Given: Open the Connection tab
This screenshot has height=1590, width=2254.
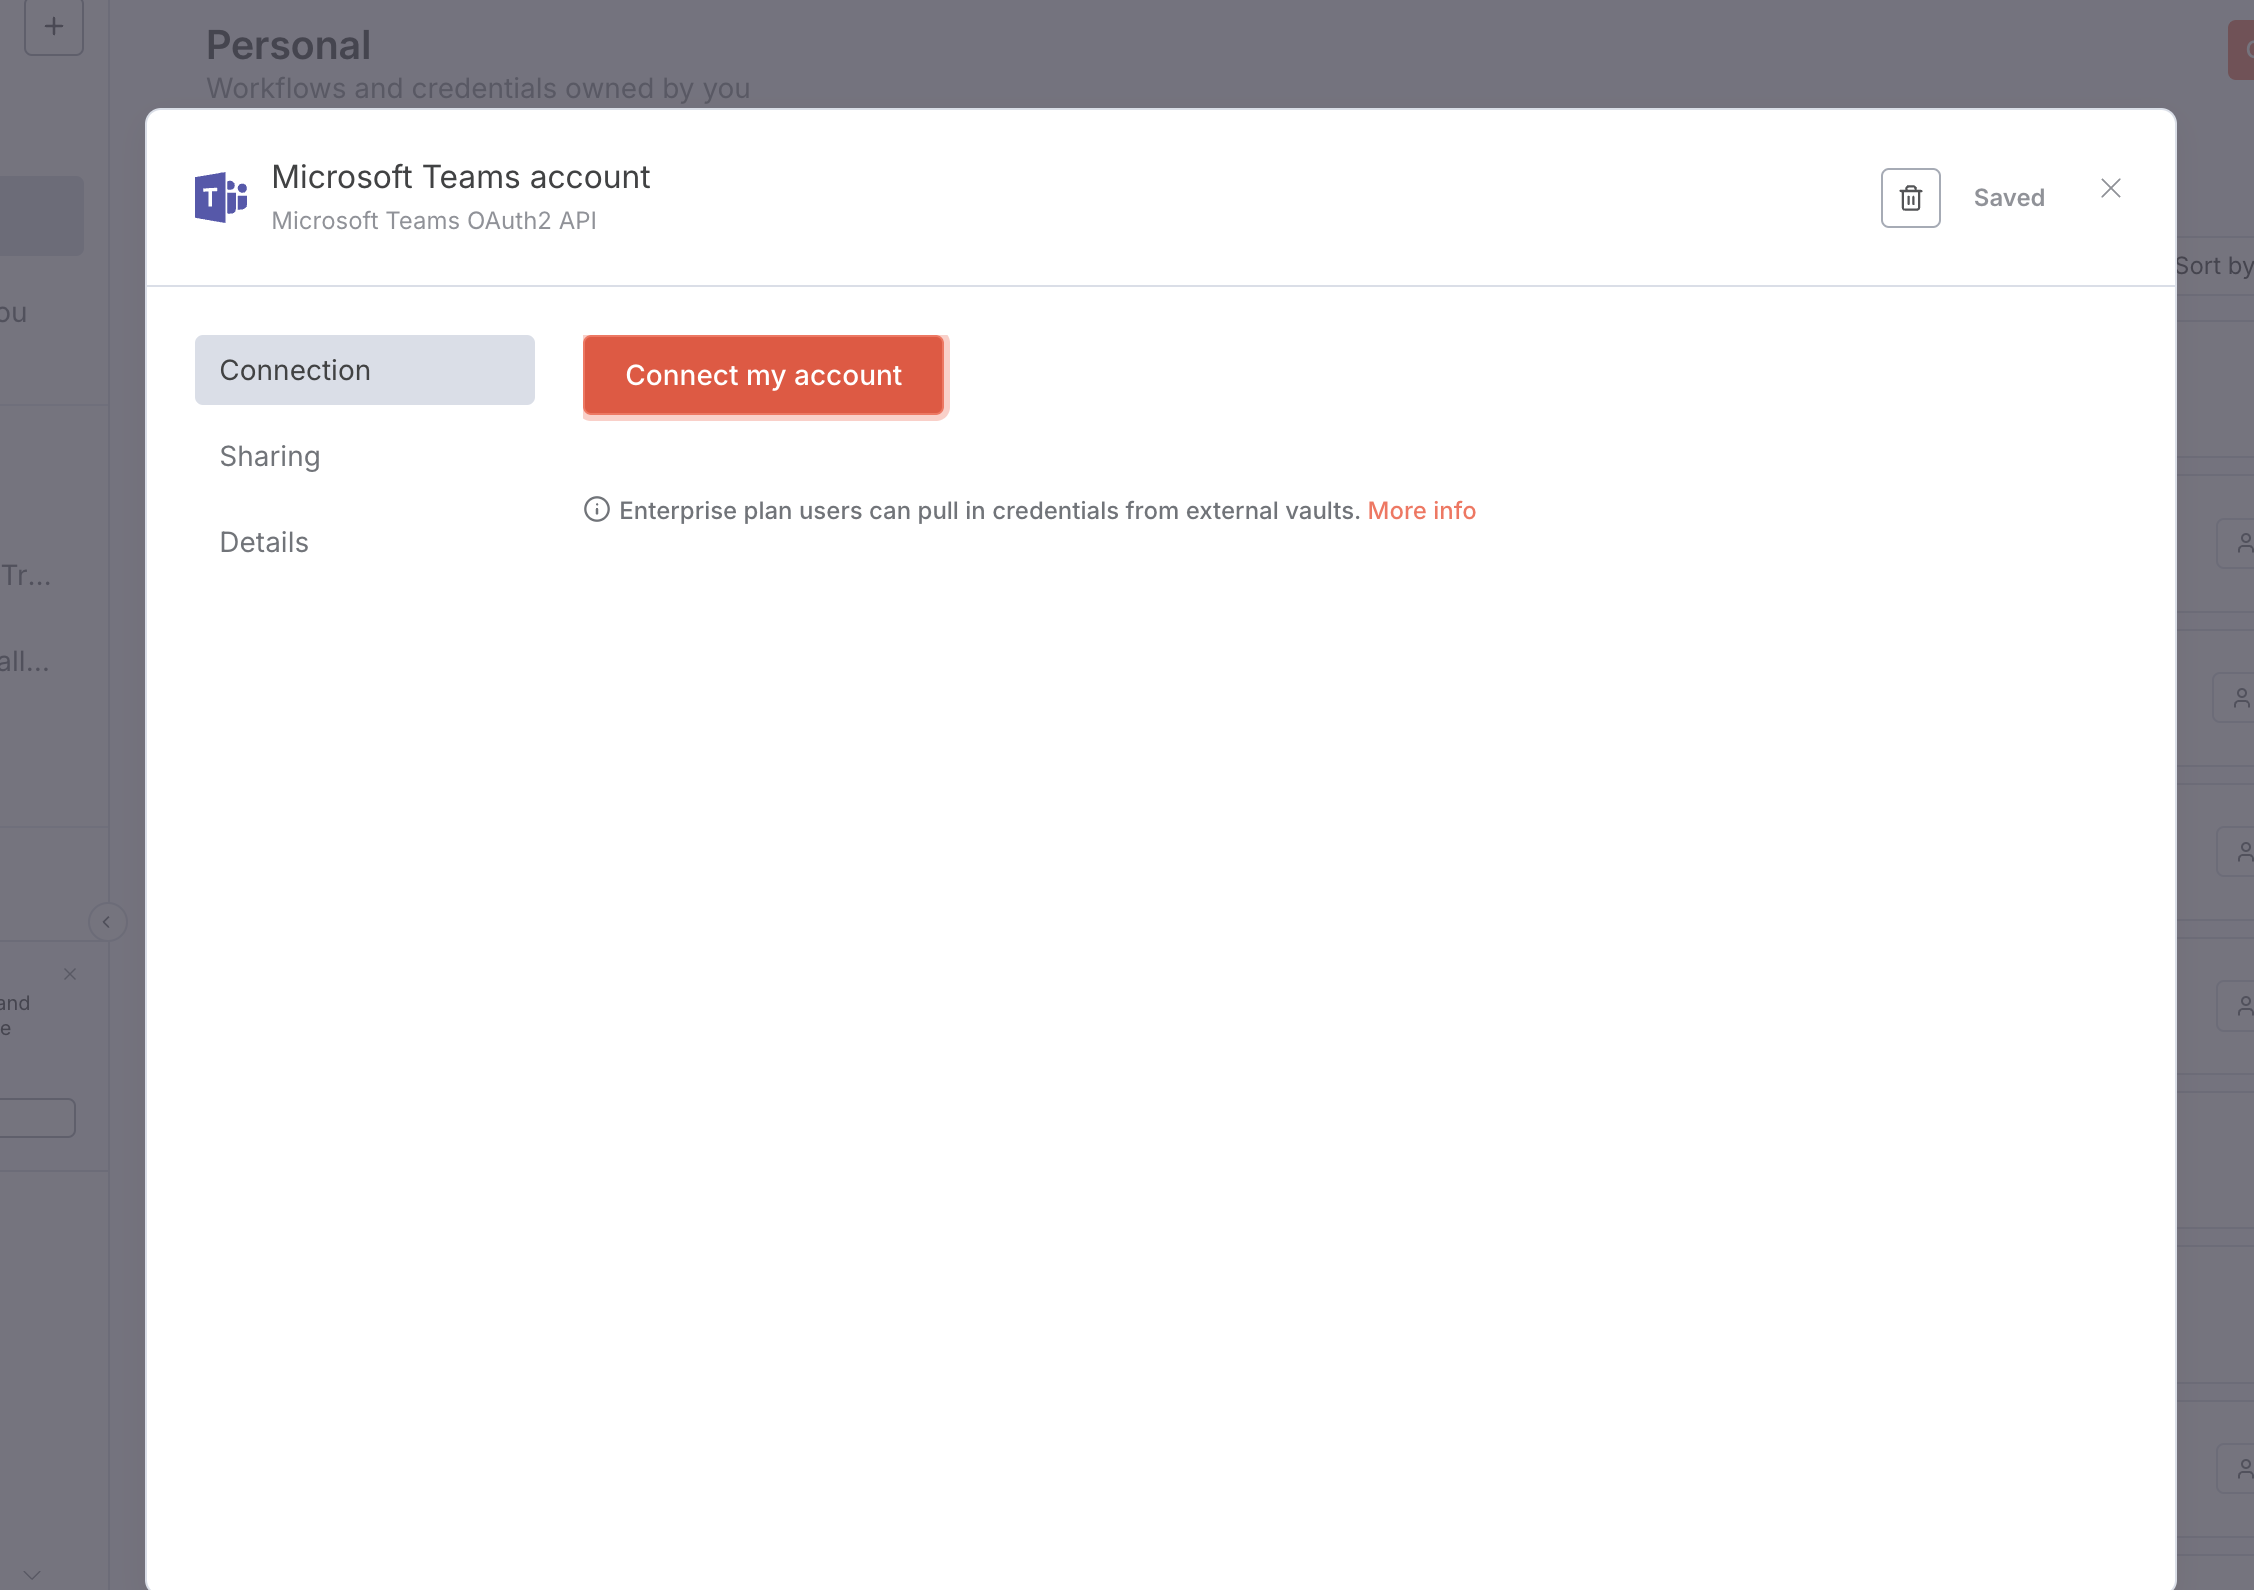Looking at the screenshot, I should (364, 370).
